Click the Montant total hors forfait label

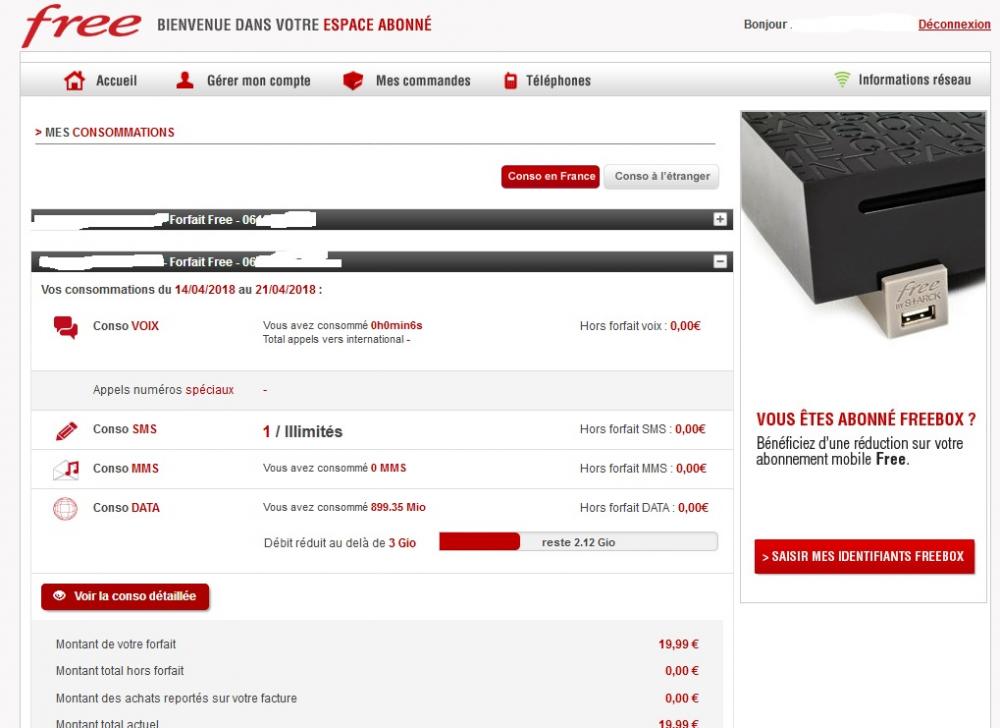[x=120, y=671]
